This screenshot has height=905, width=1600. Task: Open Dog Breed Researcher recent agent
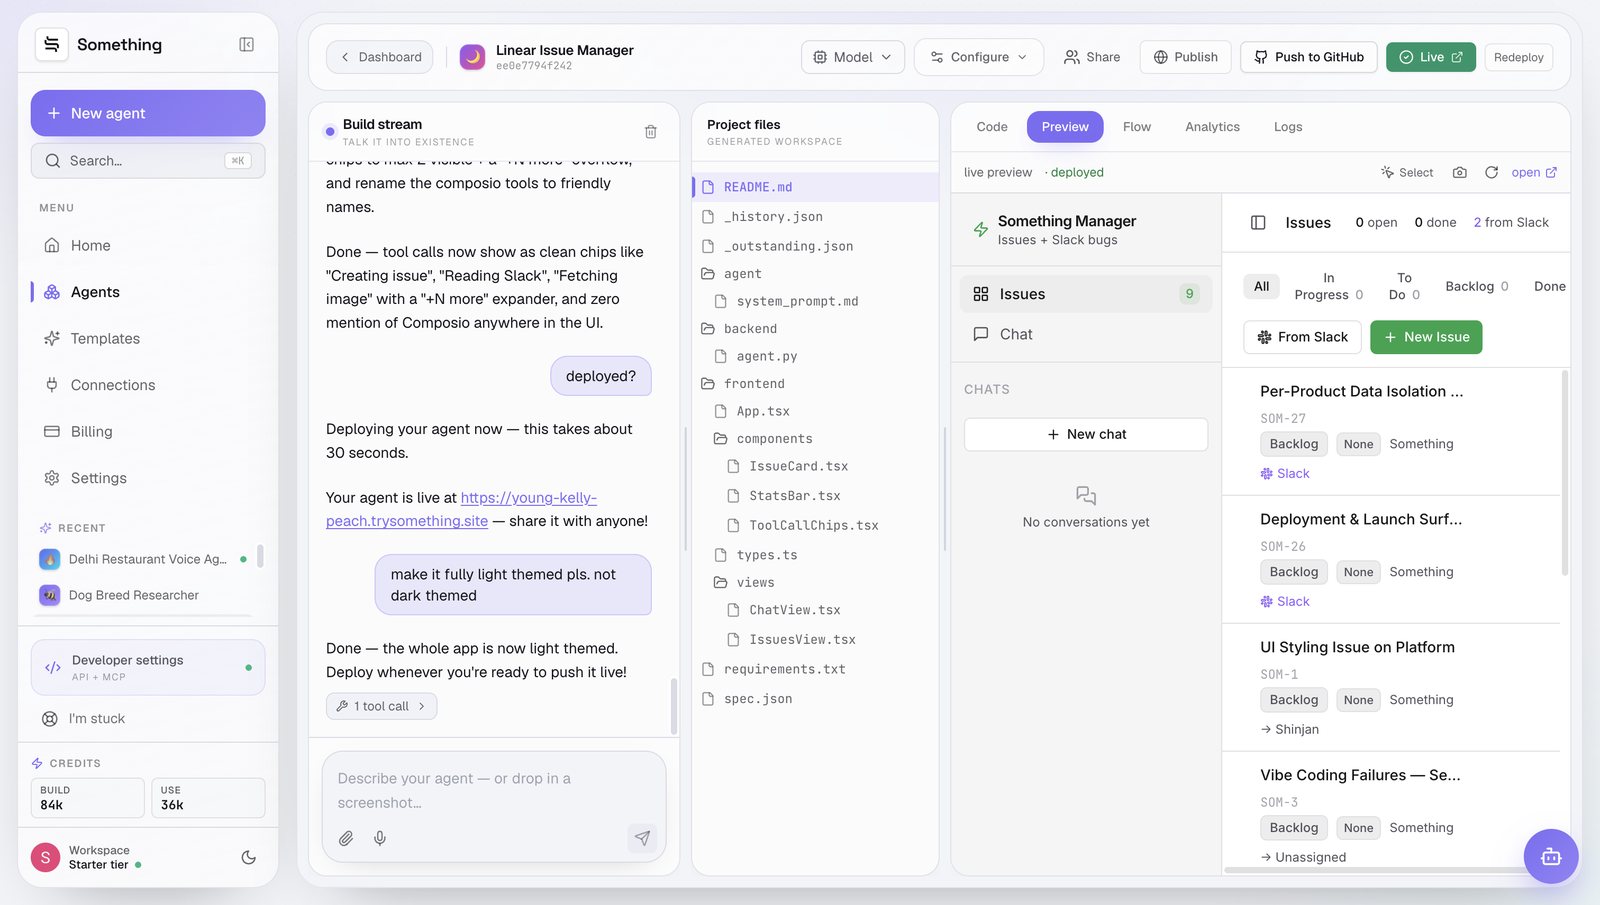point(142,595)
